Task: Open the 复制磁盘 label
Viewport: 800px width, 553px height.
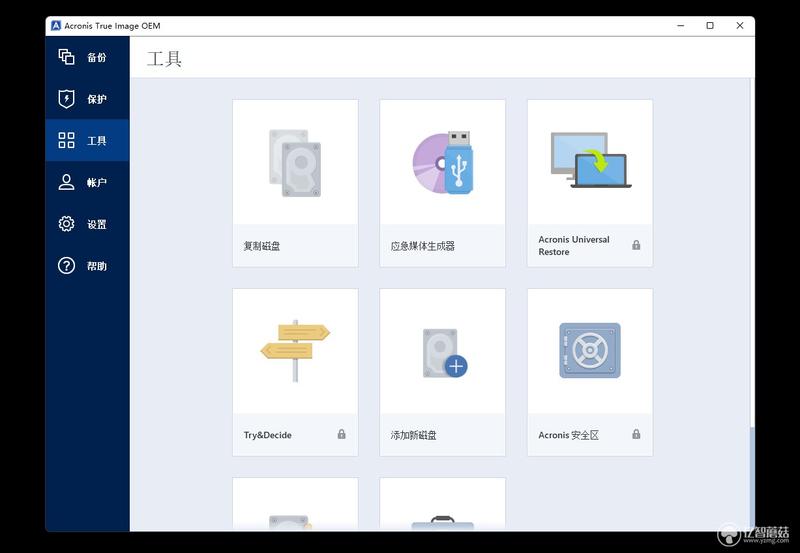Action: [262, 246]
